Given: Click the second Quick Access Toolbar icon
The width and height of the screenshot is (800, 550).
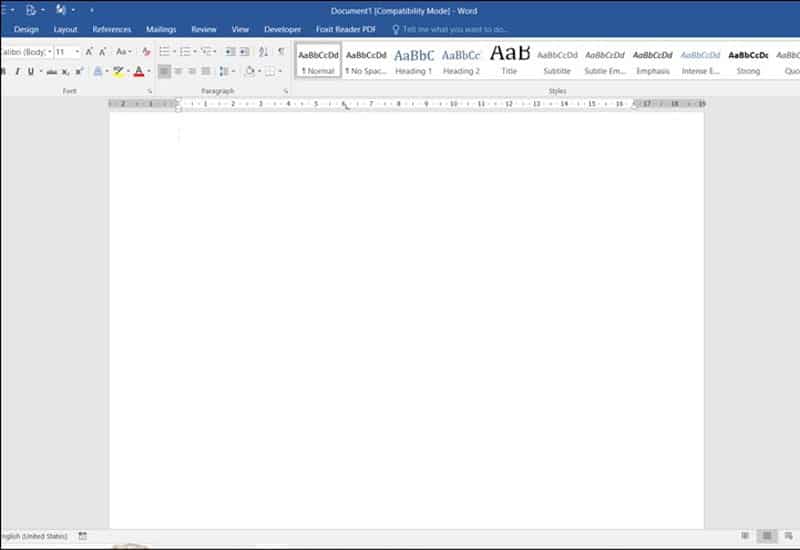Looking at the screenshot, I should [x=31, y=10].
